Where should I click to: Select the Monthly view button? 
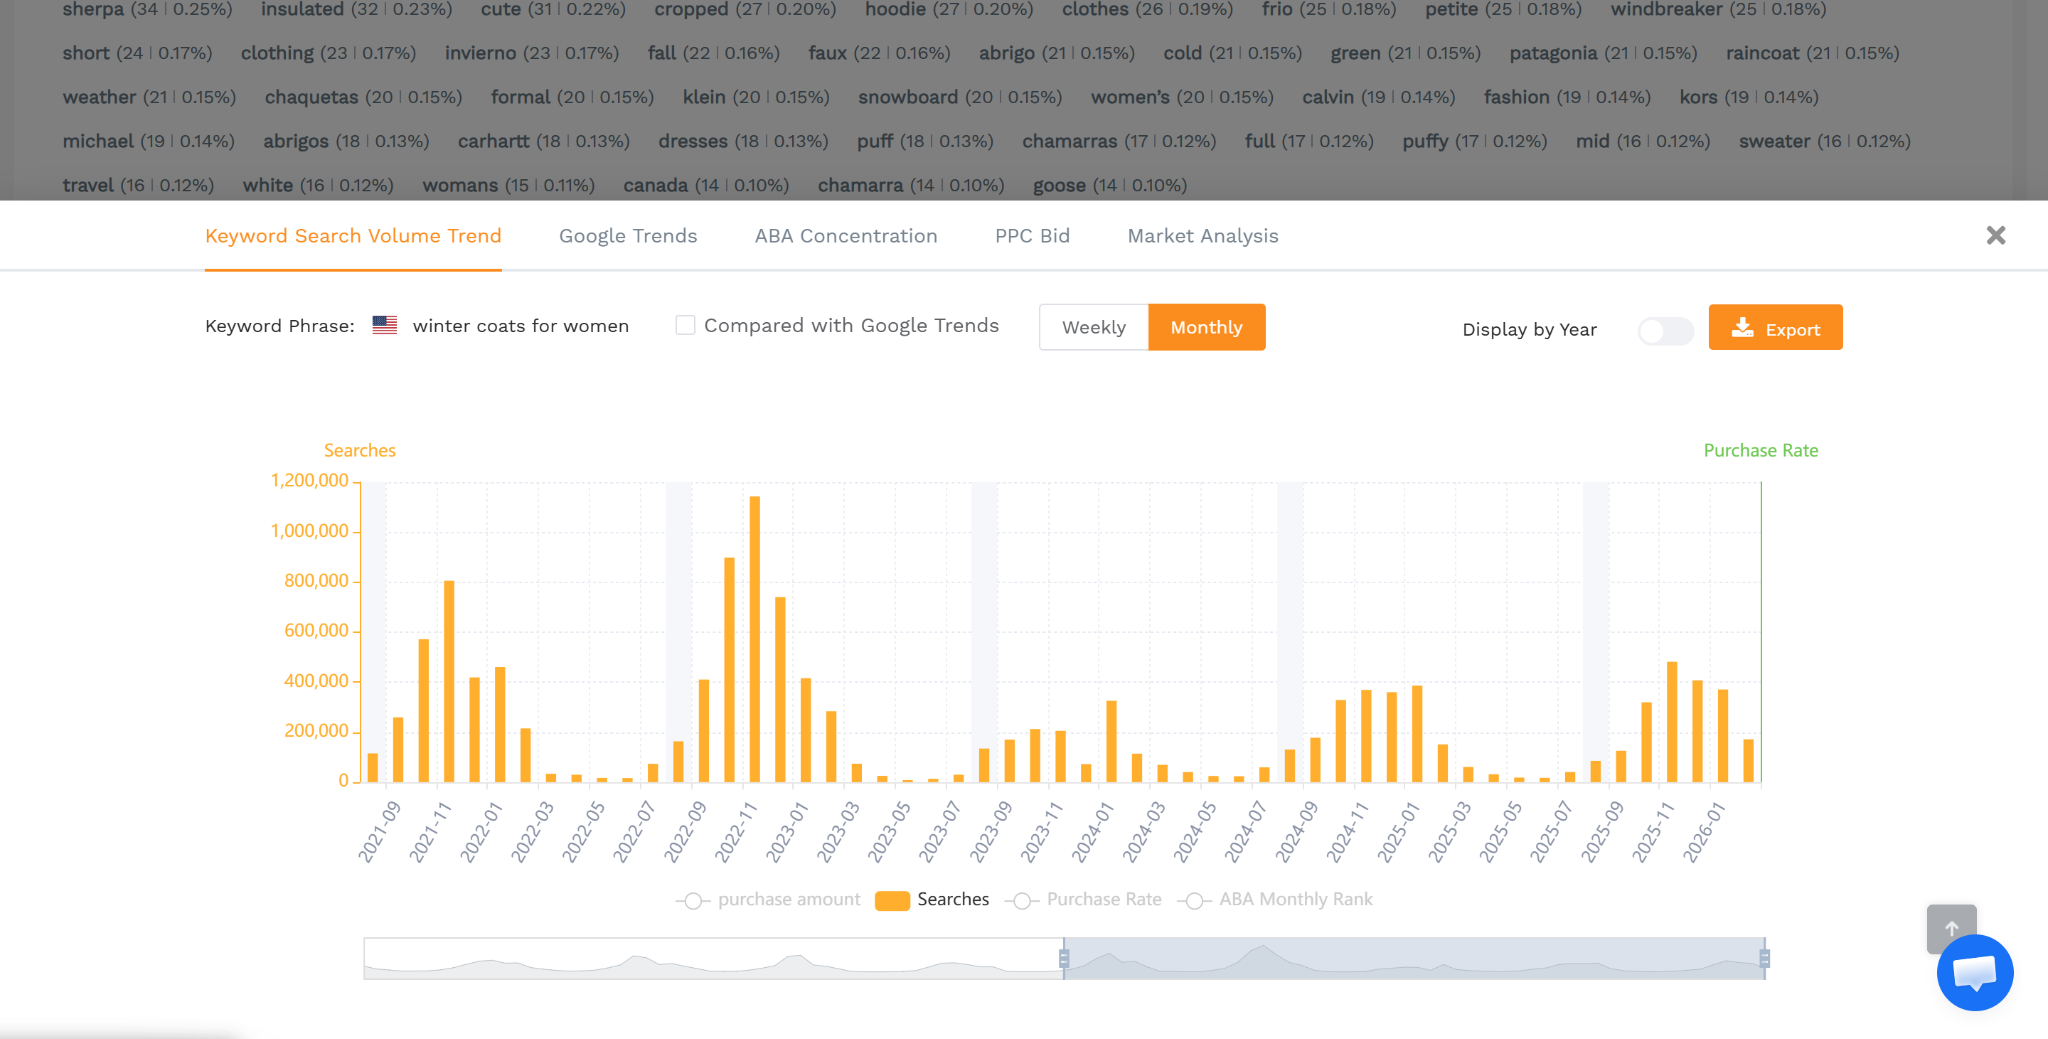coord(1206,327)
